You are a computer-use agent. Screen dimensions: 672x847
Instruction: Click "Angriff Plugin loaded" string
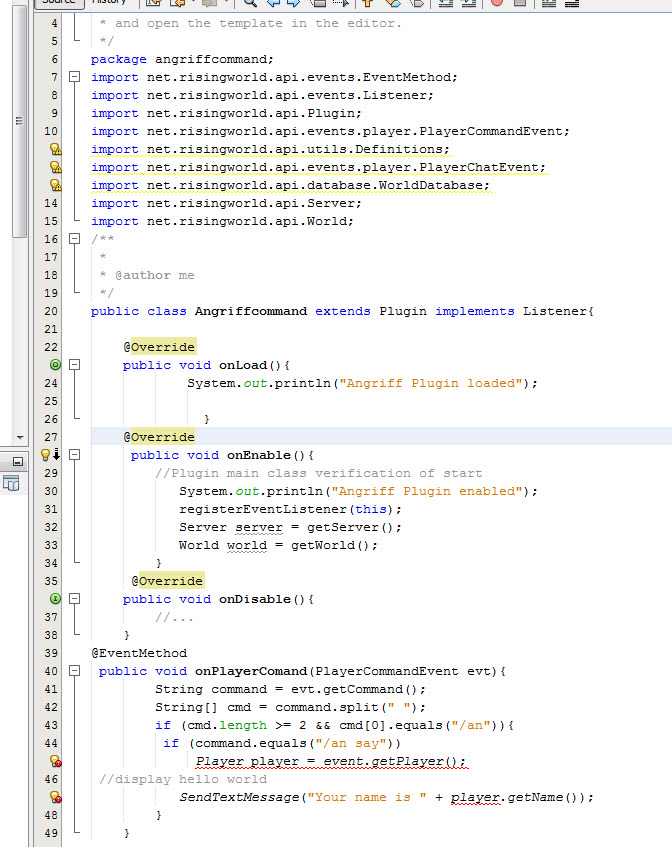point(431,384)
